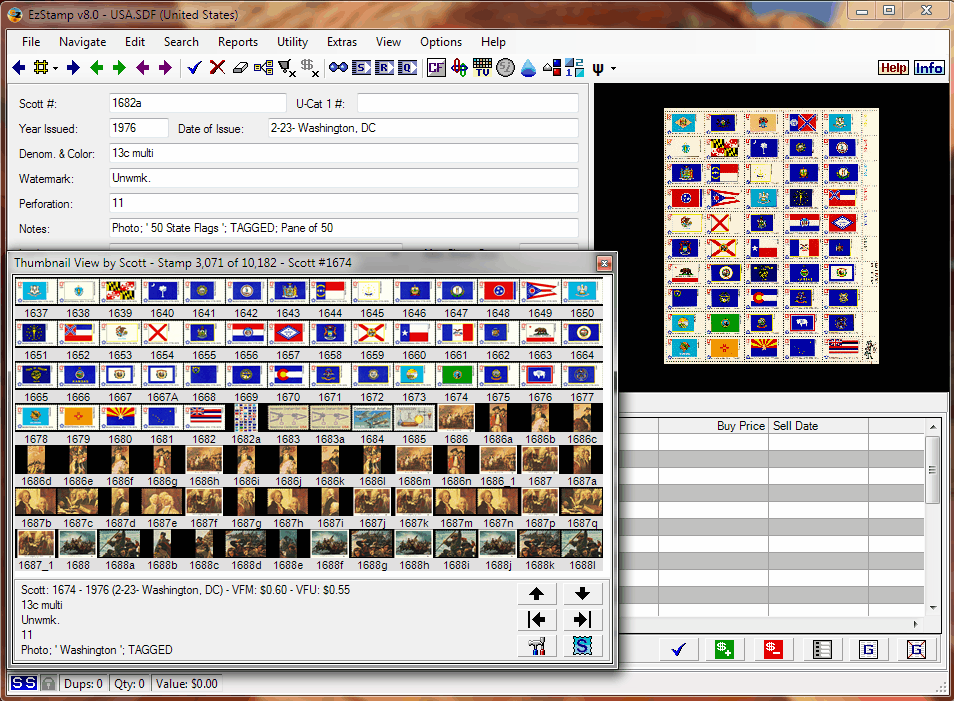The image size is (954, 701).
Task: Toggle the padlock icon in status bar
Action: (x=48, y=684)
